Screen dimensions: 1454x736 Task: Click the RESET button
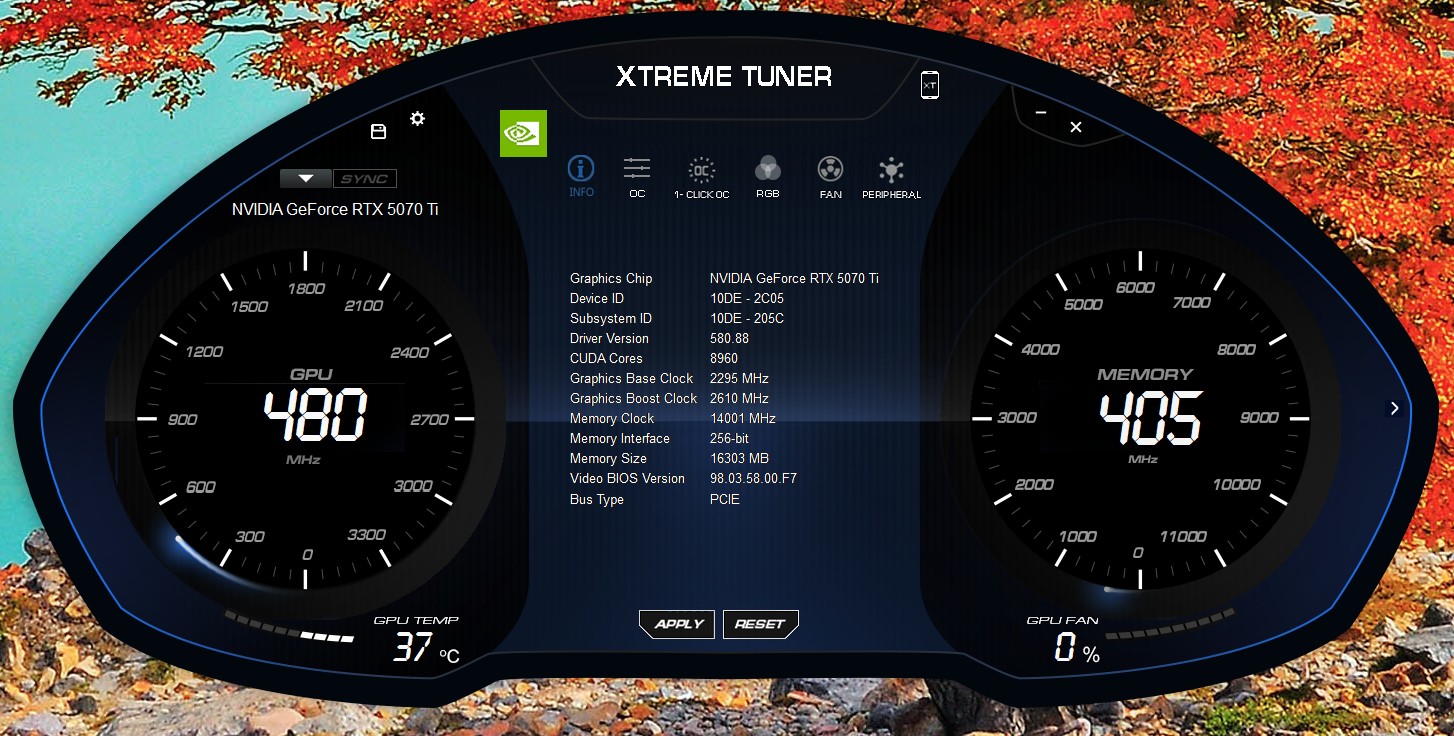760,624
